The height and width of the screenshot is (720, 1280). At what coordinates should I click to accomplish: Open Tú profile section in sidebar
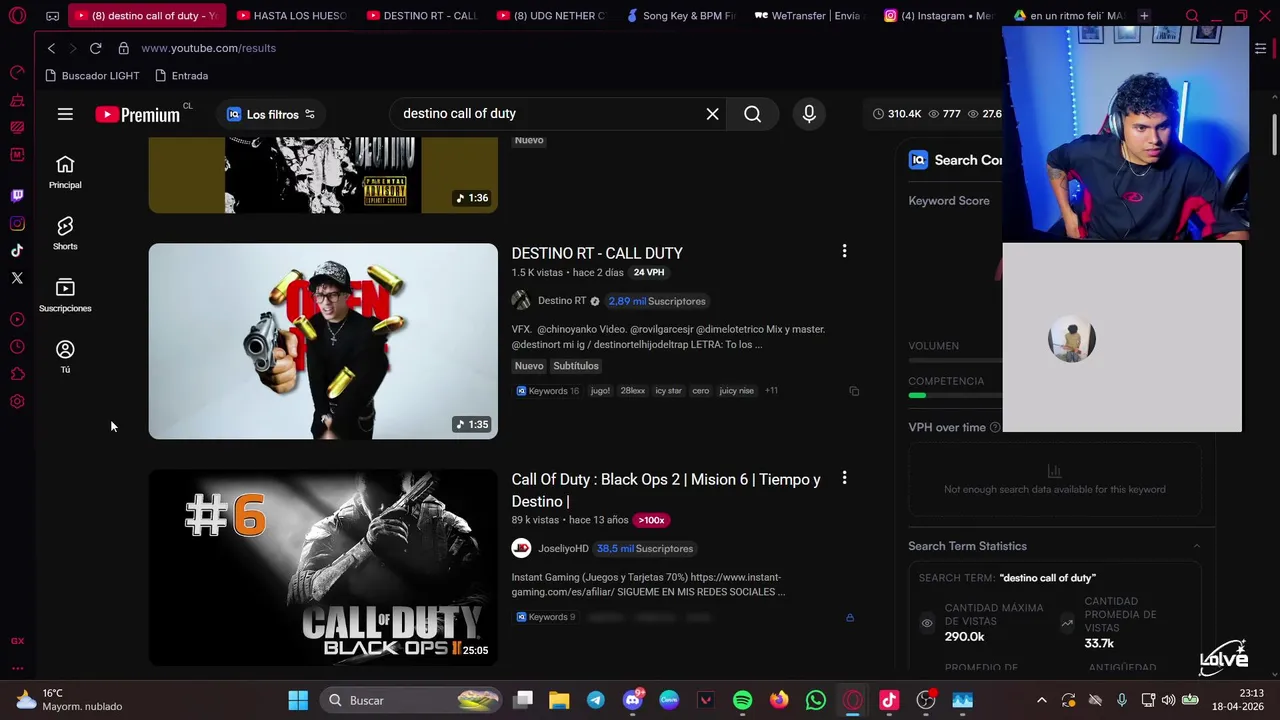pos(65,357)
